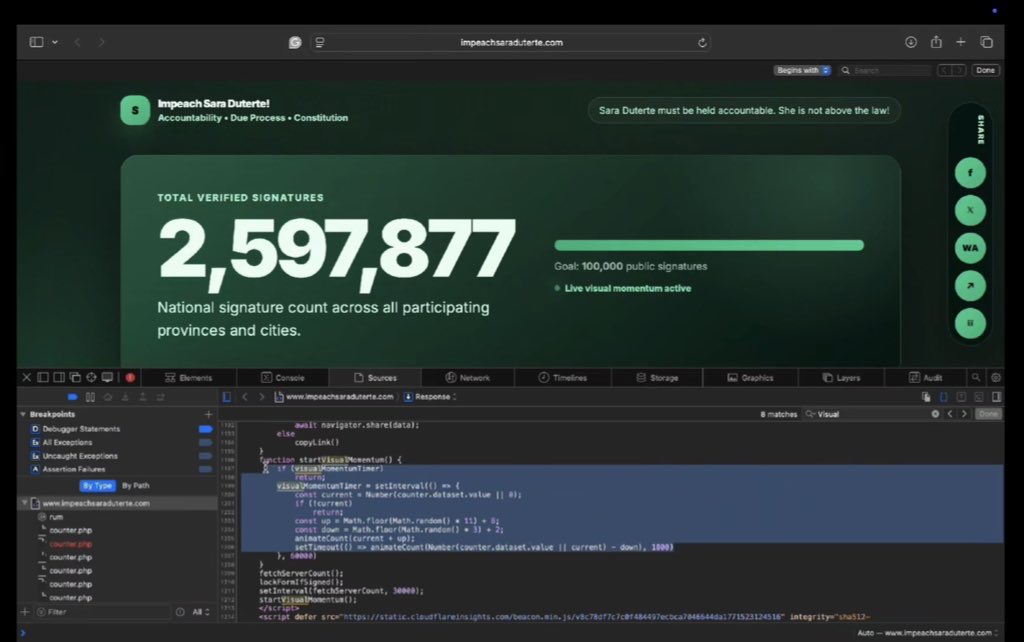Toggle the Debugger Statements breakpoint
This screenshot has width=1024, height=642.
coord(205,429)
